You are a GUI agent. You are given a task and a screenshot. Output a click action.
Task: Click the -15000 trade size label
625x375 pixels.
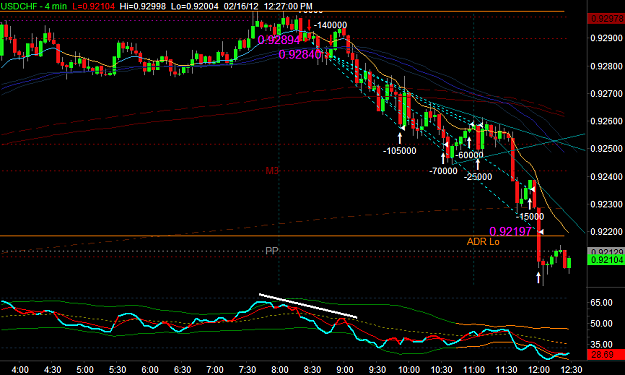coord(530,217)
